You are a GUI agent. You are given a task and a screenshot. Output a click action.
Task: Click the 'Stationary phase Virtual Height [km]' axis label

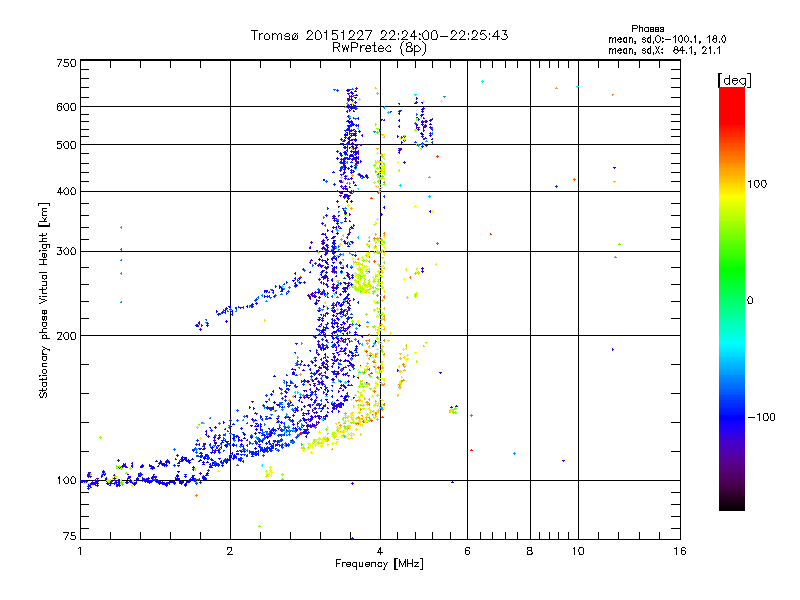click(44, 300)
